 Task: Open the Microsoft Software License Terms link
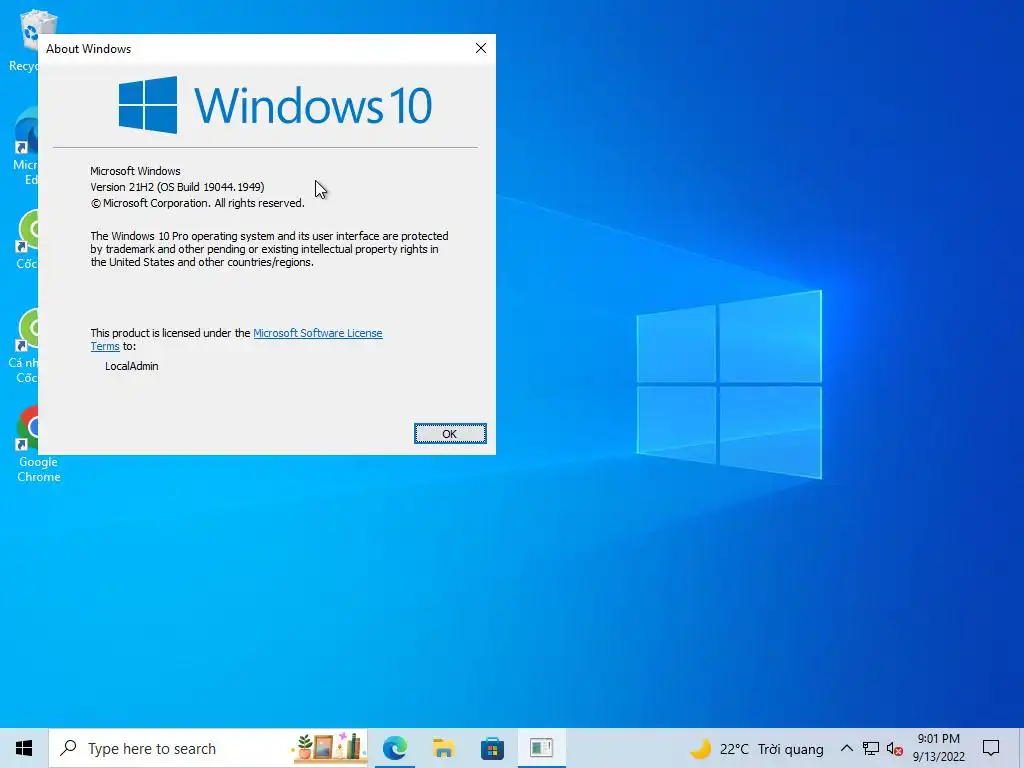(317, 333)
